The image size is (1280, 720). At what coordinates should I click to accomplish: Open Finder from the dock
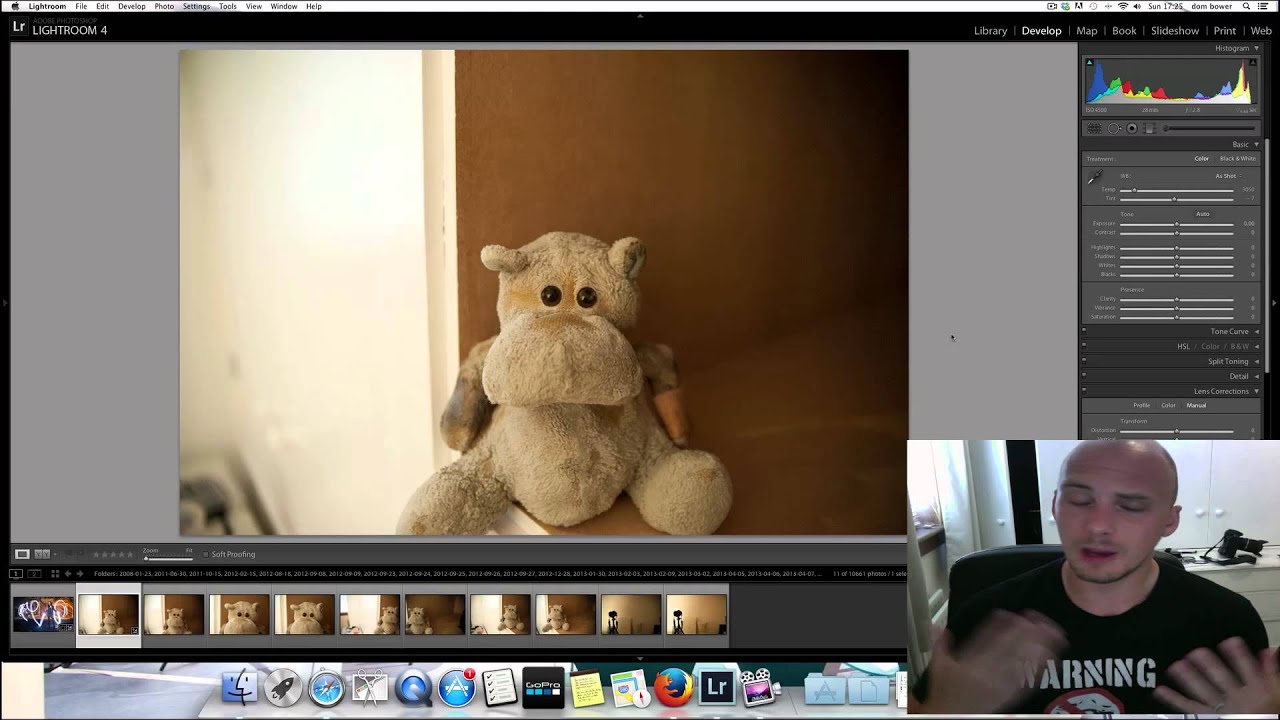tap(240, 688)
